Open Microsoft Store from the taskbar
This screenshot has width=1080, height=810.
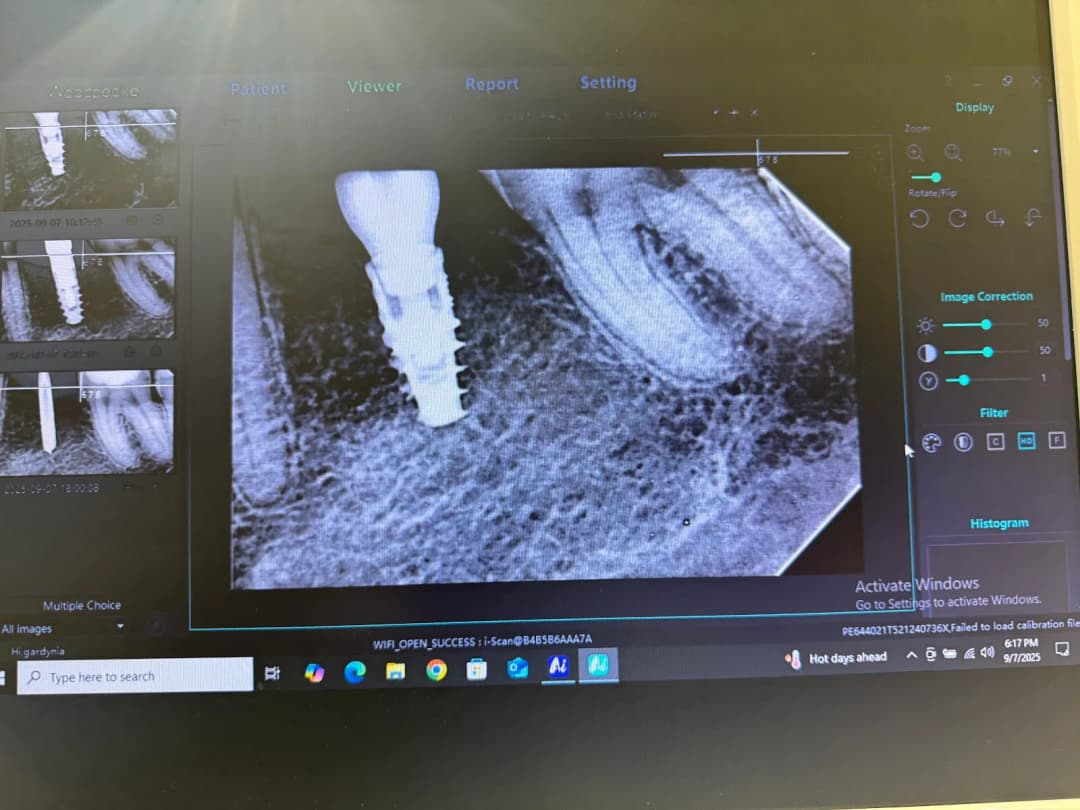477,669
